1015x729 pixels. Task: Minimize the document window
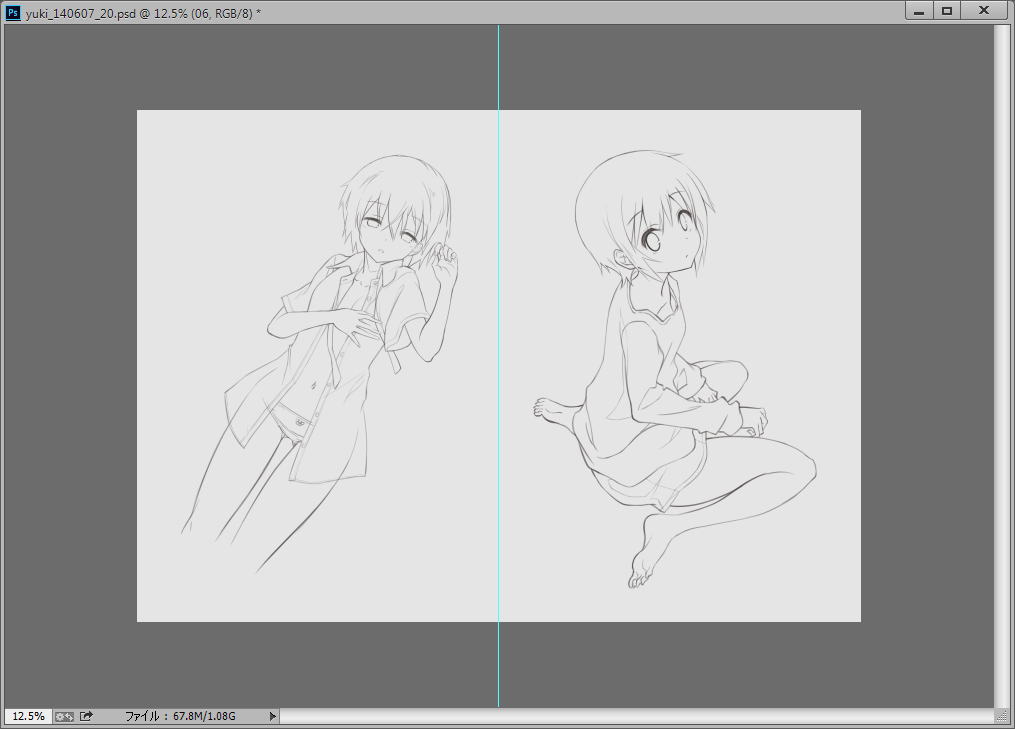click(x=919, y=11)
